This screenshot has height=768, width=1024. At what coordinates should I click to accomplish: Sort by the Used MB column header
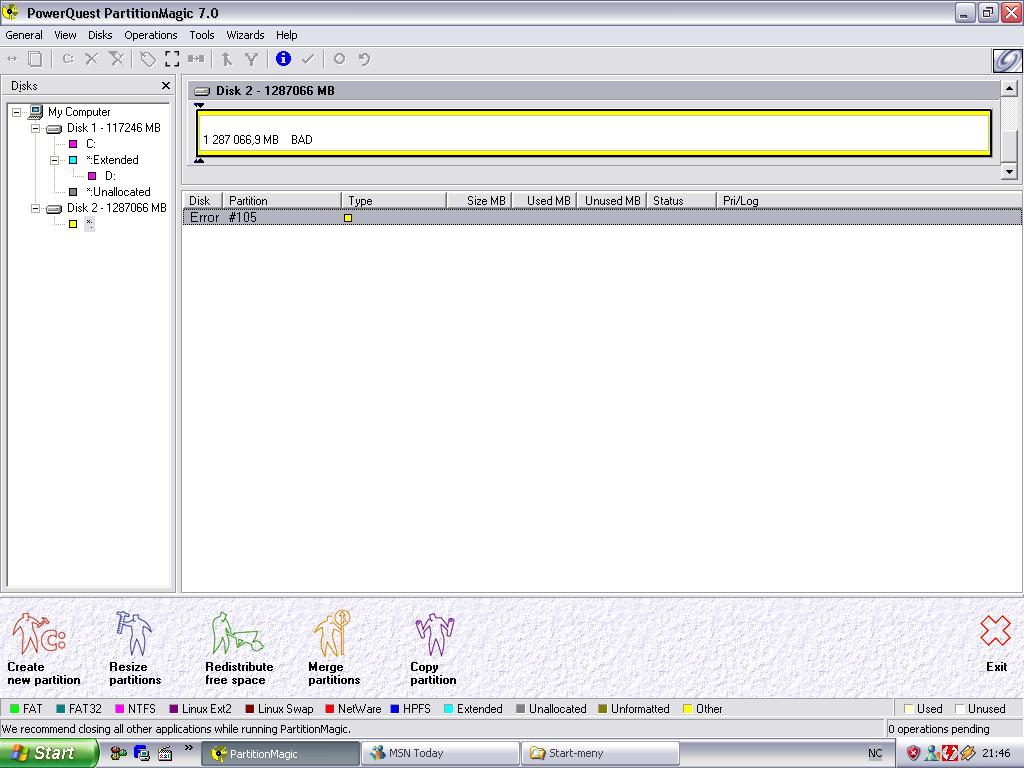coord(544,200)
